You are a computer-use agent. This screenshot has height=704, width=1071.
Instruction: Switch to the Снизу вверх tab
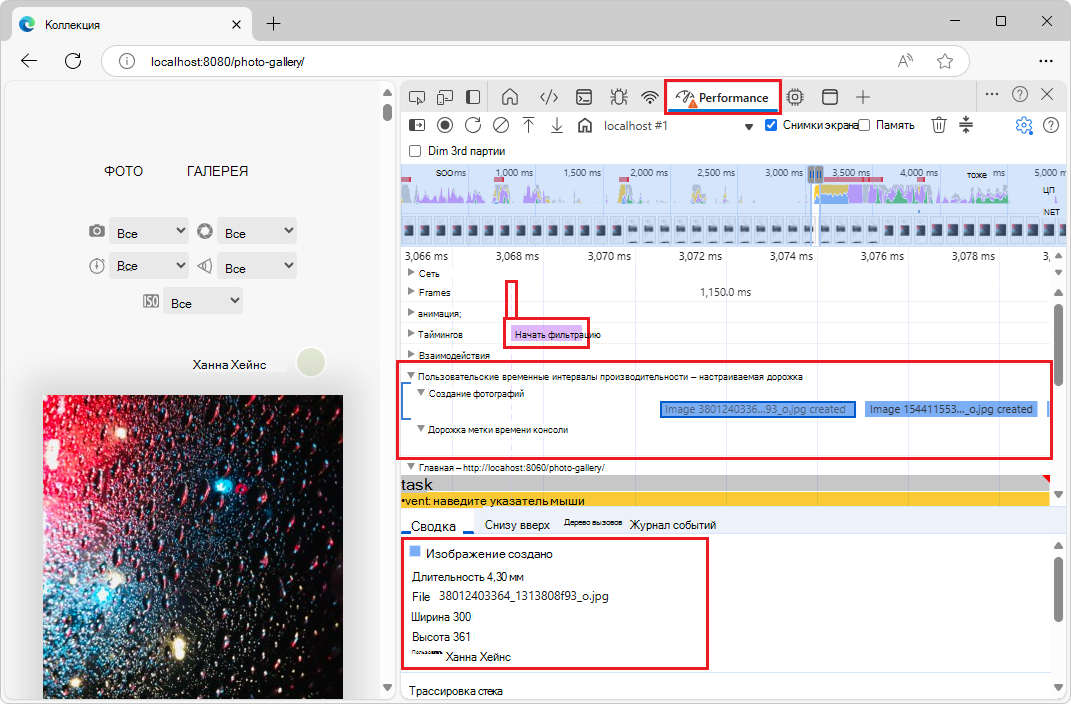517,525
